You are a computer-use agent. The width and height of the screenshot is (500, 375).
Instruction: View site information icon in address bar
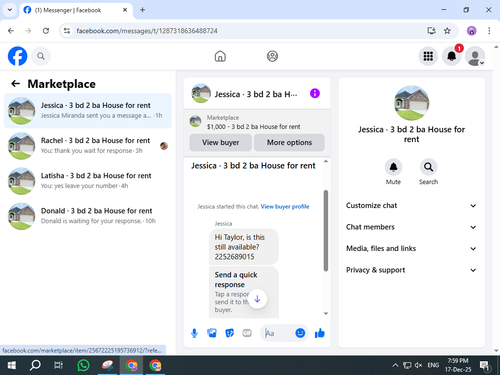point(67,31)
